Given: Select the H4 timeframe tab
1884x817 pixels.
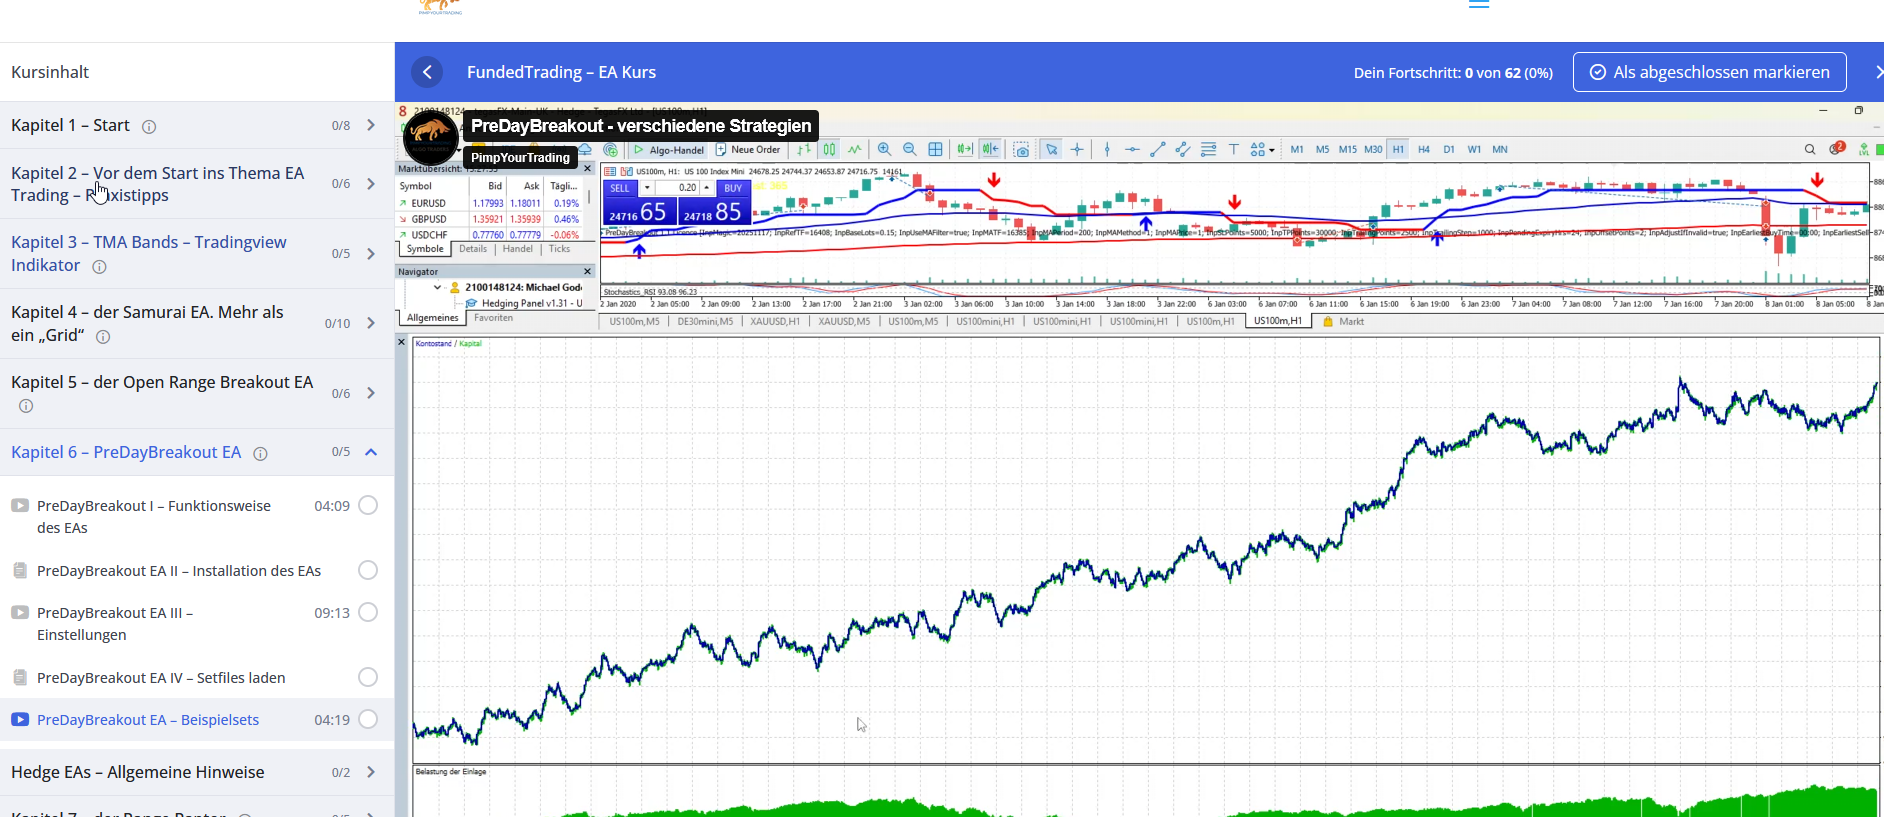Looking at the screenshot, I should tap(1423, 150).
